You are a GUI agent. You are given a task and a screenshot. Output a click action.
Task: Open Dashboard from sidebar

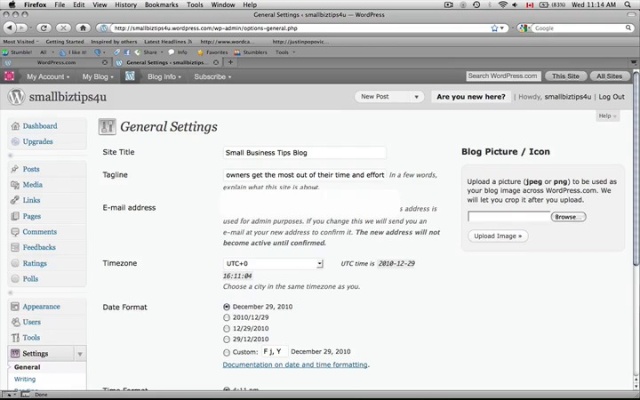coord(40,126)
